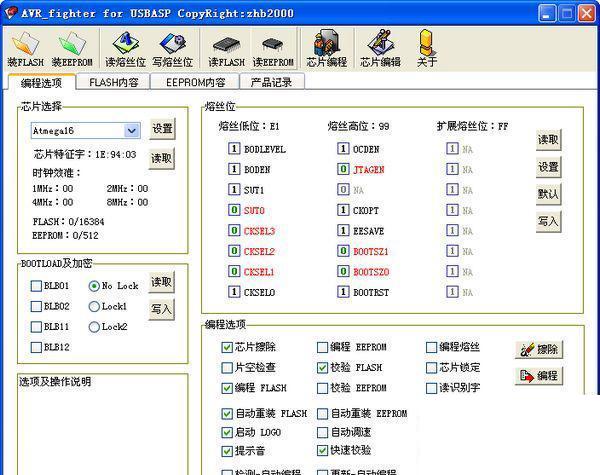Screen dimensions: 600x475
Task: Enable the 芯片锁定 chip lock checkbox
Action: pyautogui.click(x=431, y=368)
